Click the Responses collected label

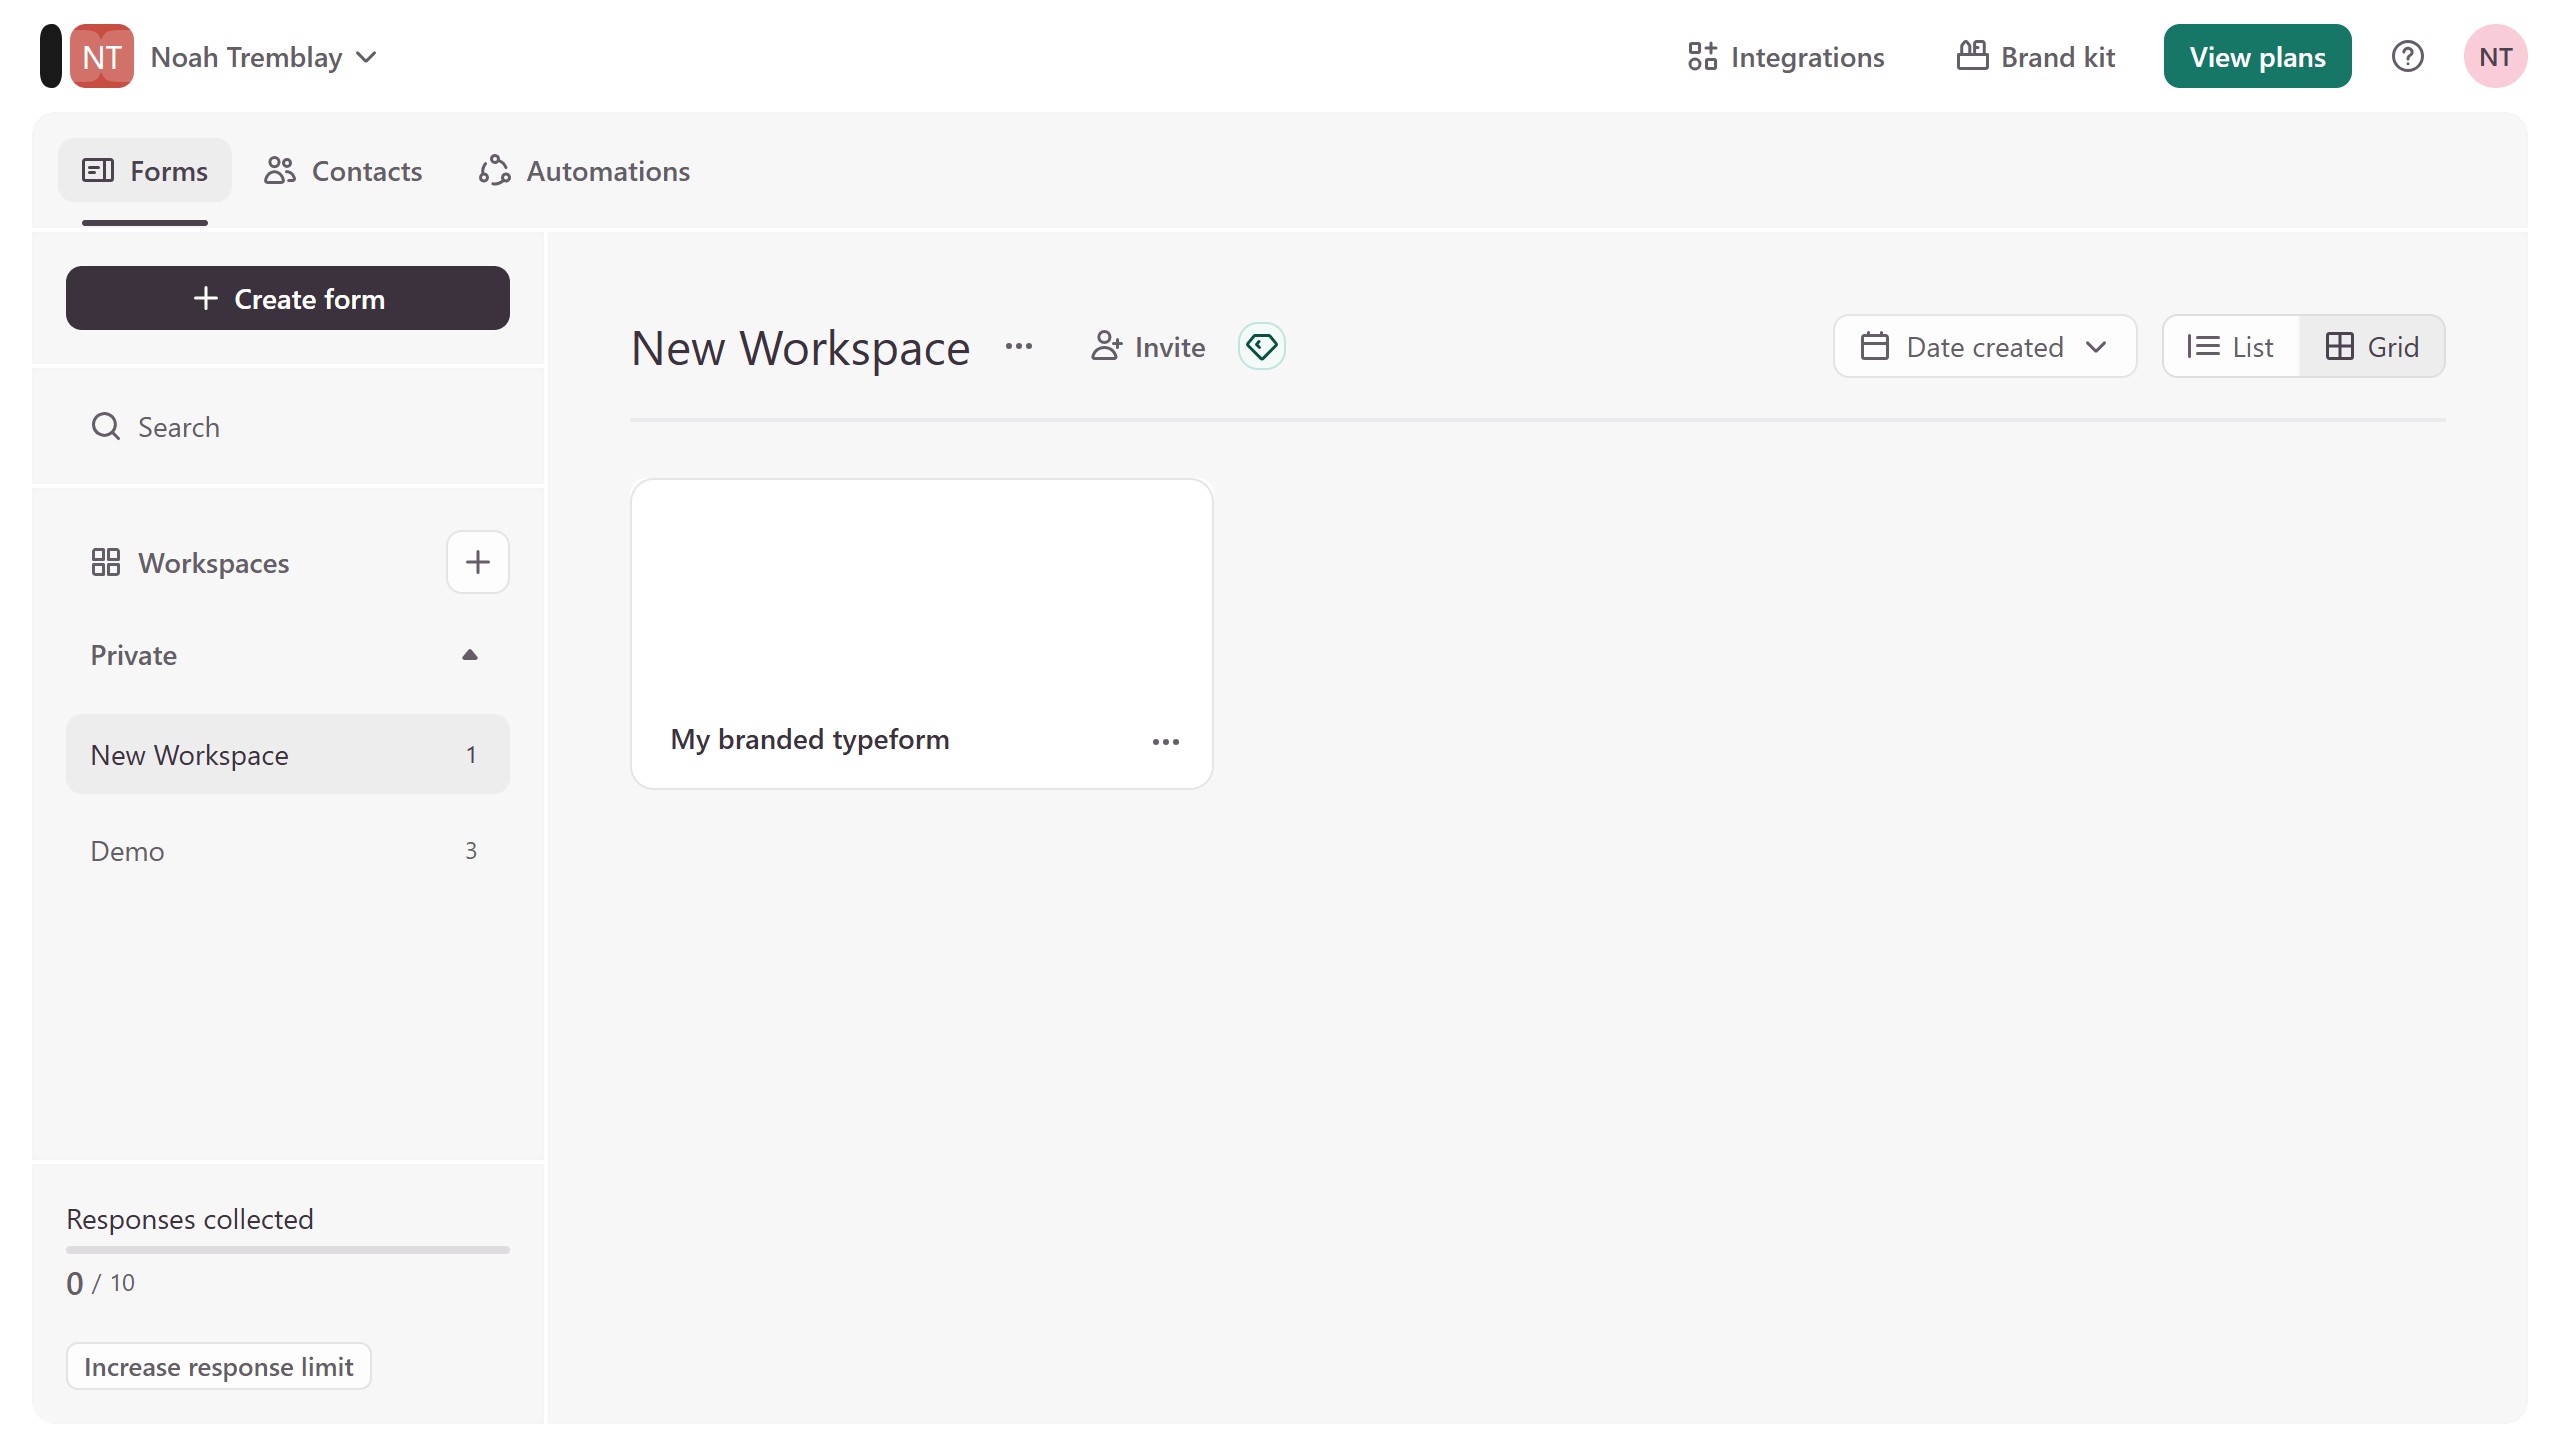pos(190,1219)
